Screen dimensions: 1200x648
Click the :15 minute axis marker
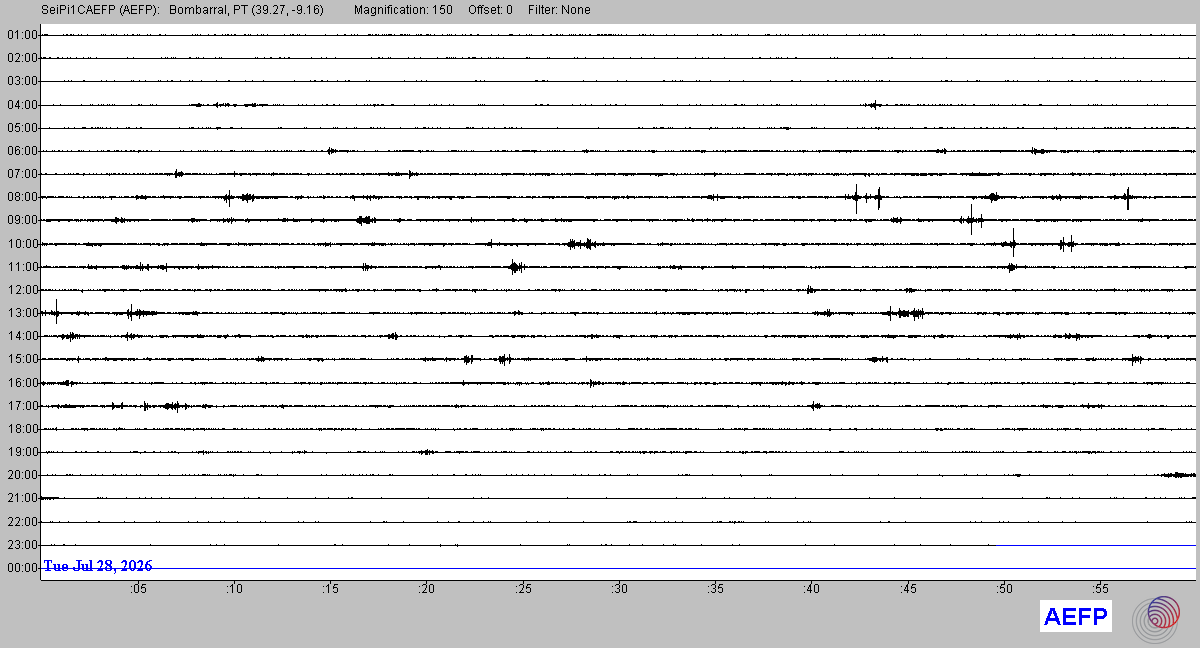coord(330,589)
